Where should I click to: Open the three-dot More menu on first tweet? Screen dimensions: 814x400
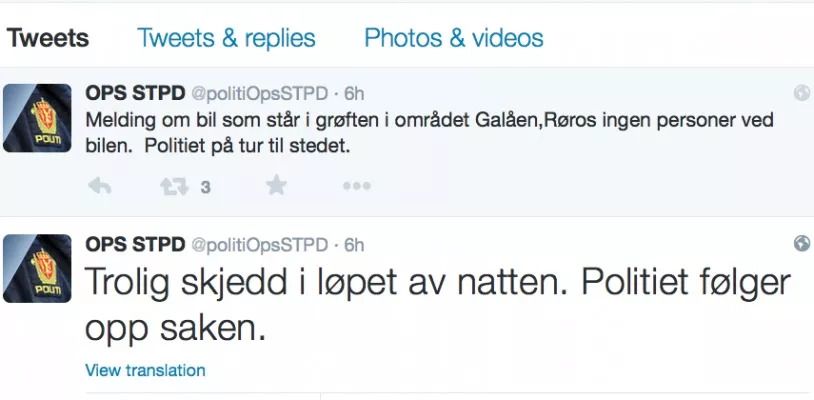(x=357, y=186)
